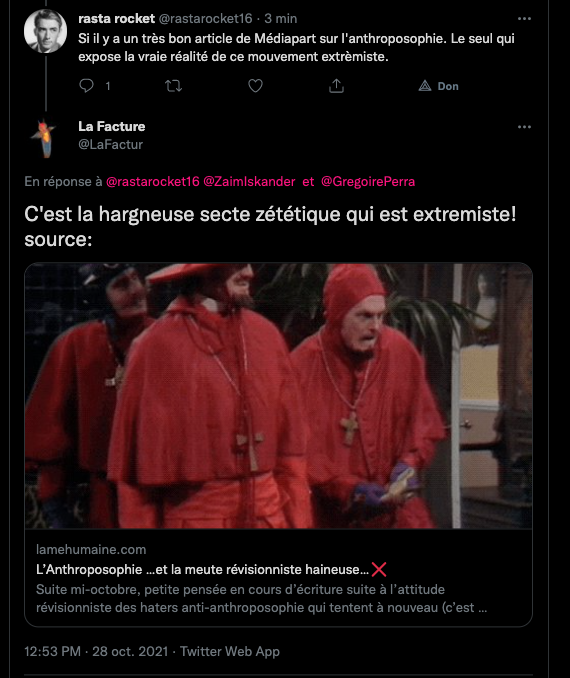This screenshot has width=570, height=678.
Task: Open the @GregoirePerra mention
Action: click(x=368, y=181)
